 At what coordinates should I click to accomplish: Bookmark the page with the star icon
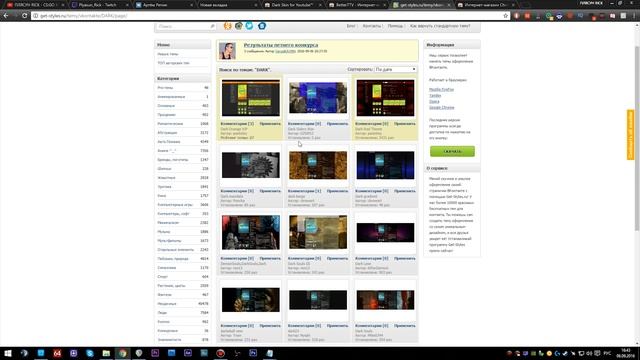point(505,16)
